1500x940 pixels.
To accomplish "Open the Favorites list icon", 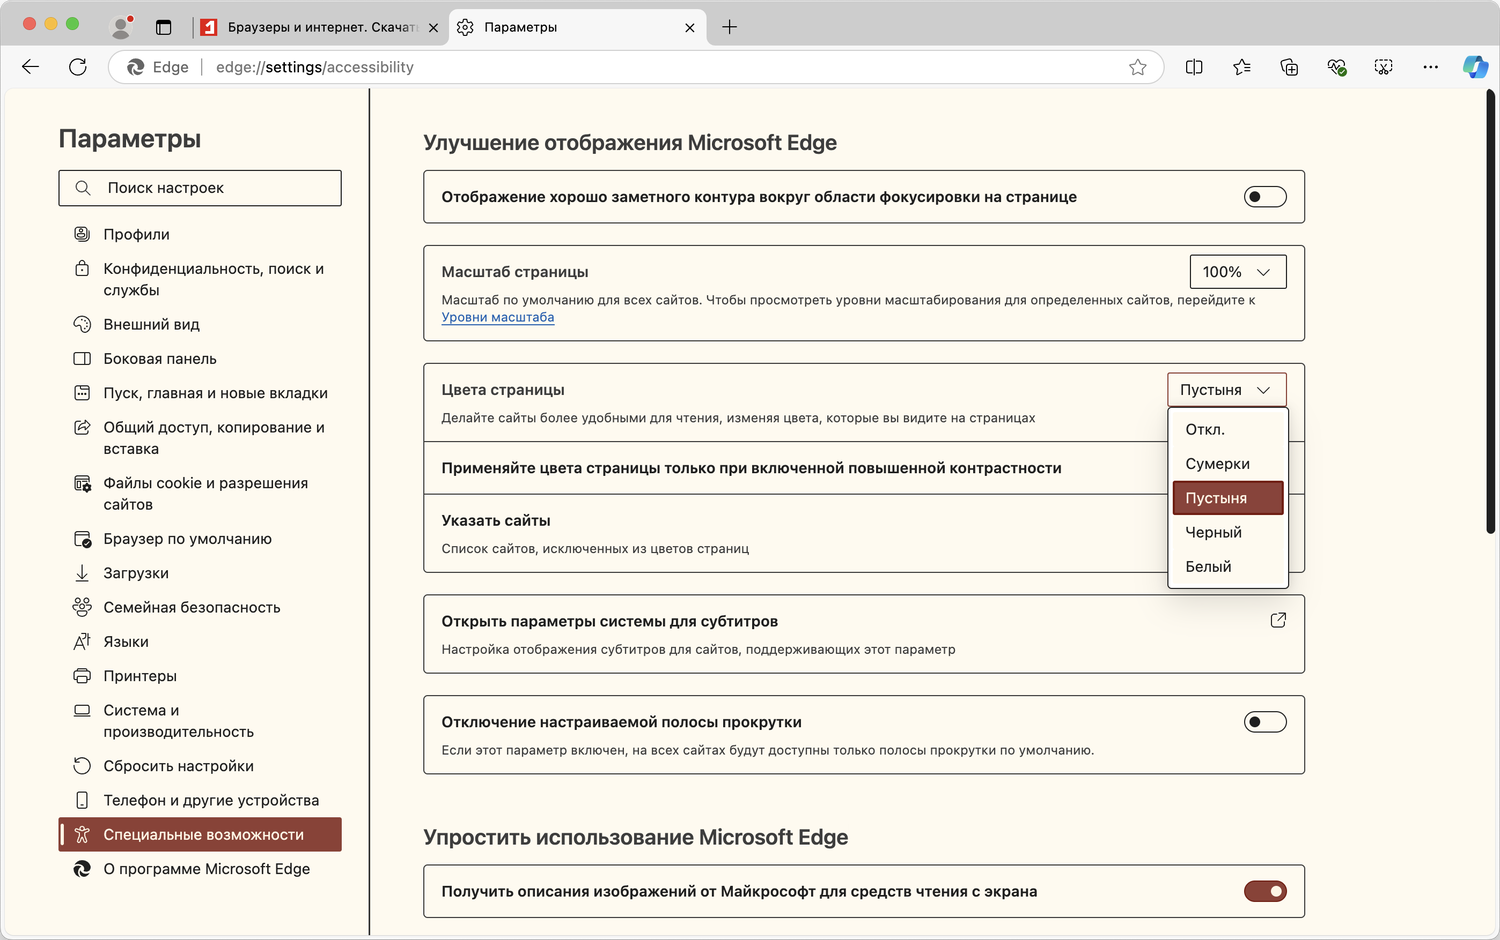I will click(x=1242, y=67).
